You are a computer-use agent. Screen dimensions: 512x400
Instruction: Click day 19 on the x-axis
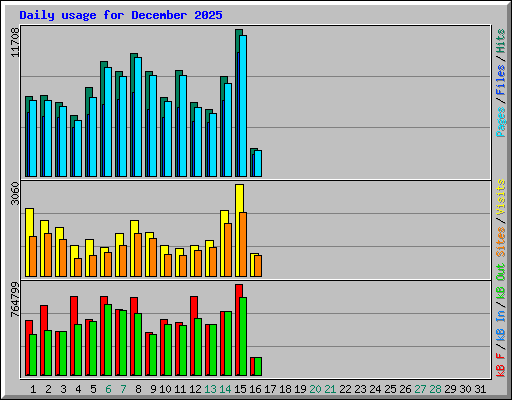tap(300, 389)
